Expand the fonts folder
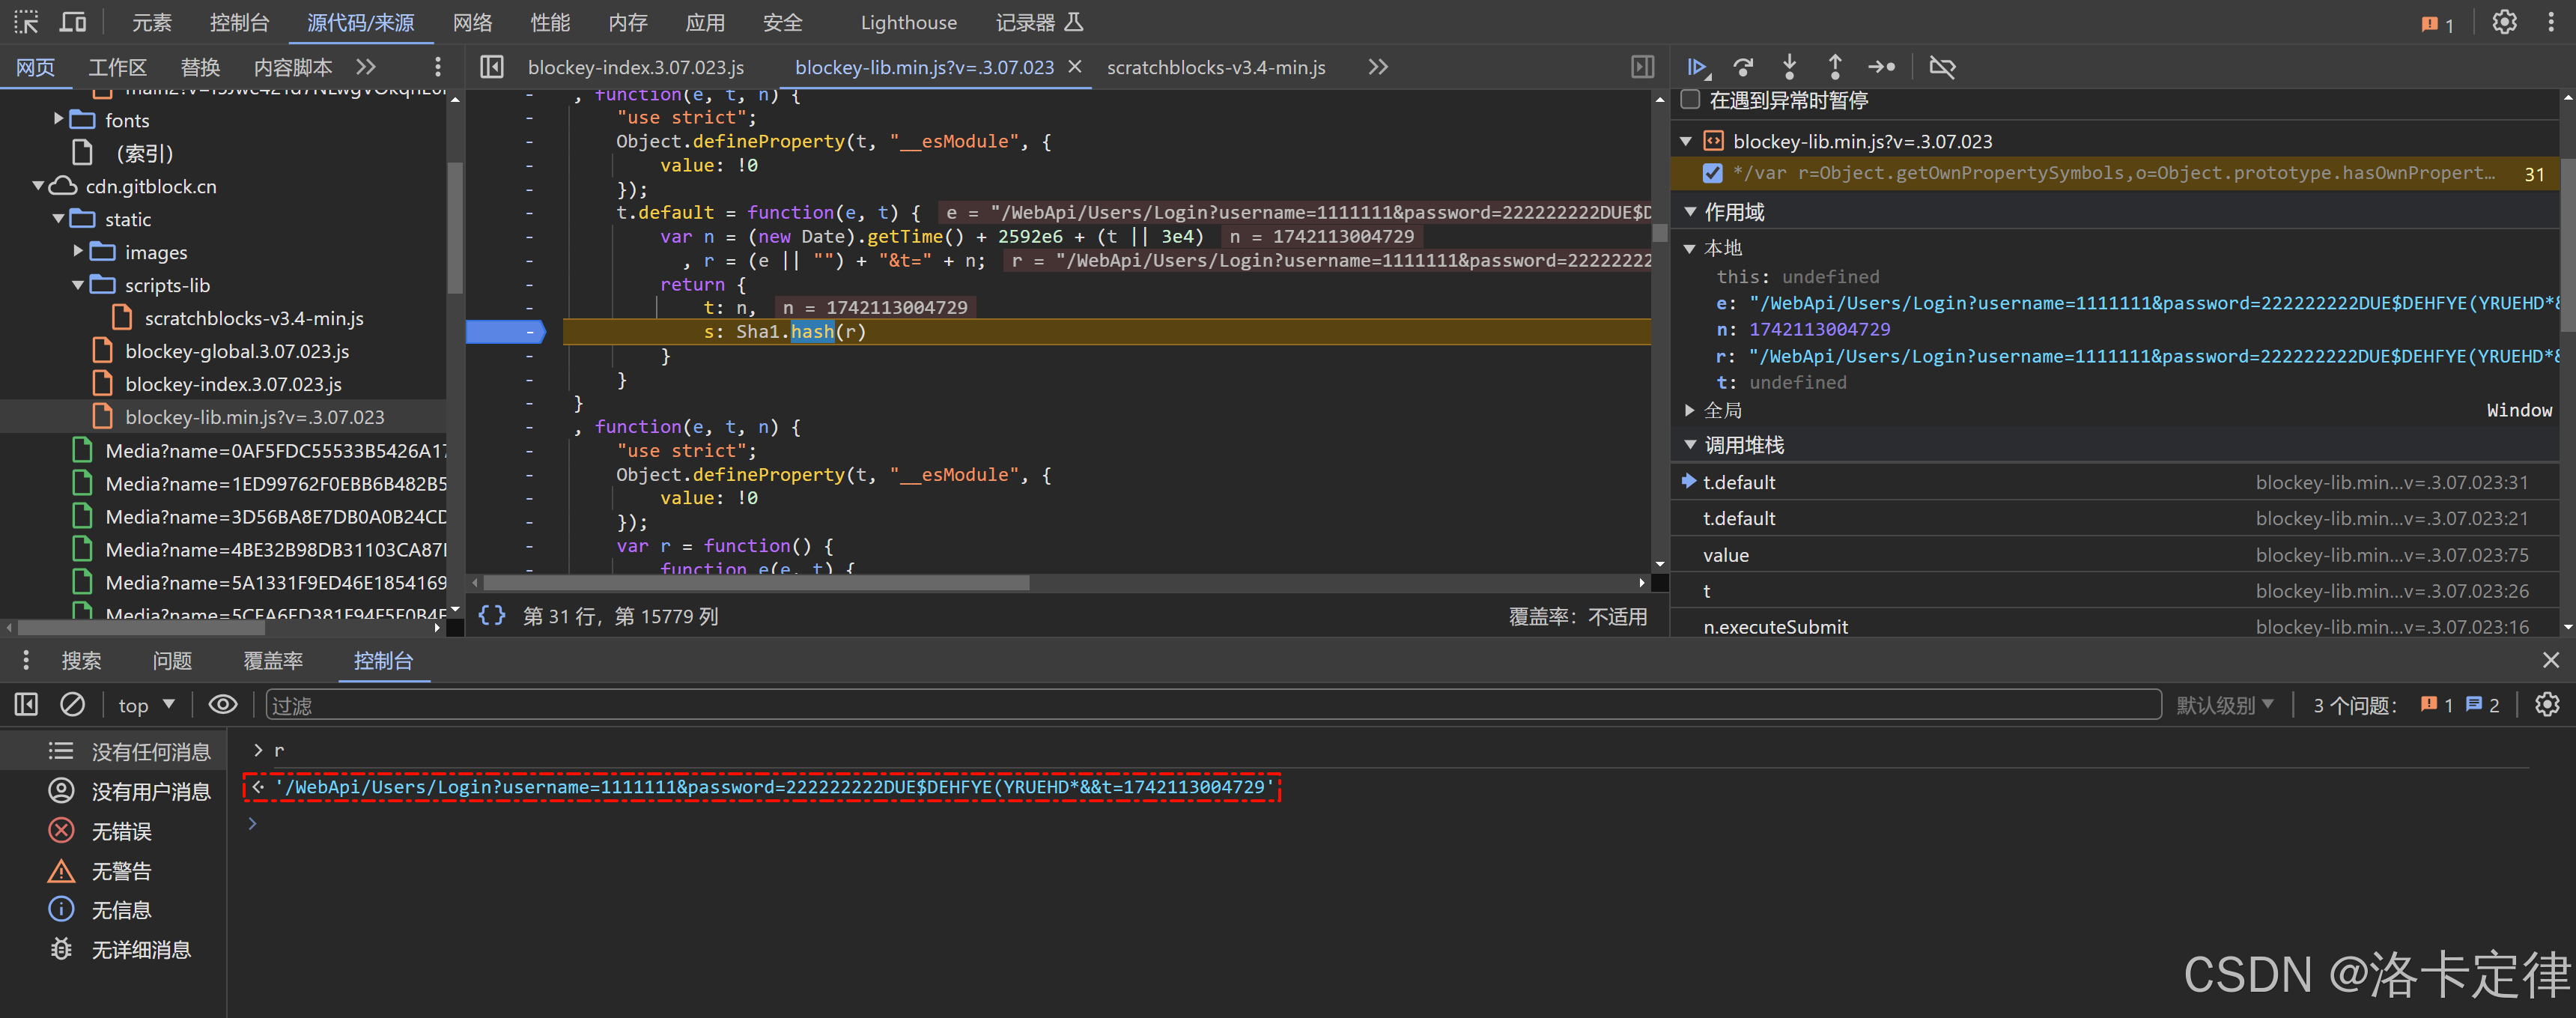 [59, 120]
